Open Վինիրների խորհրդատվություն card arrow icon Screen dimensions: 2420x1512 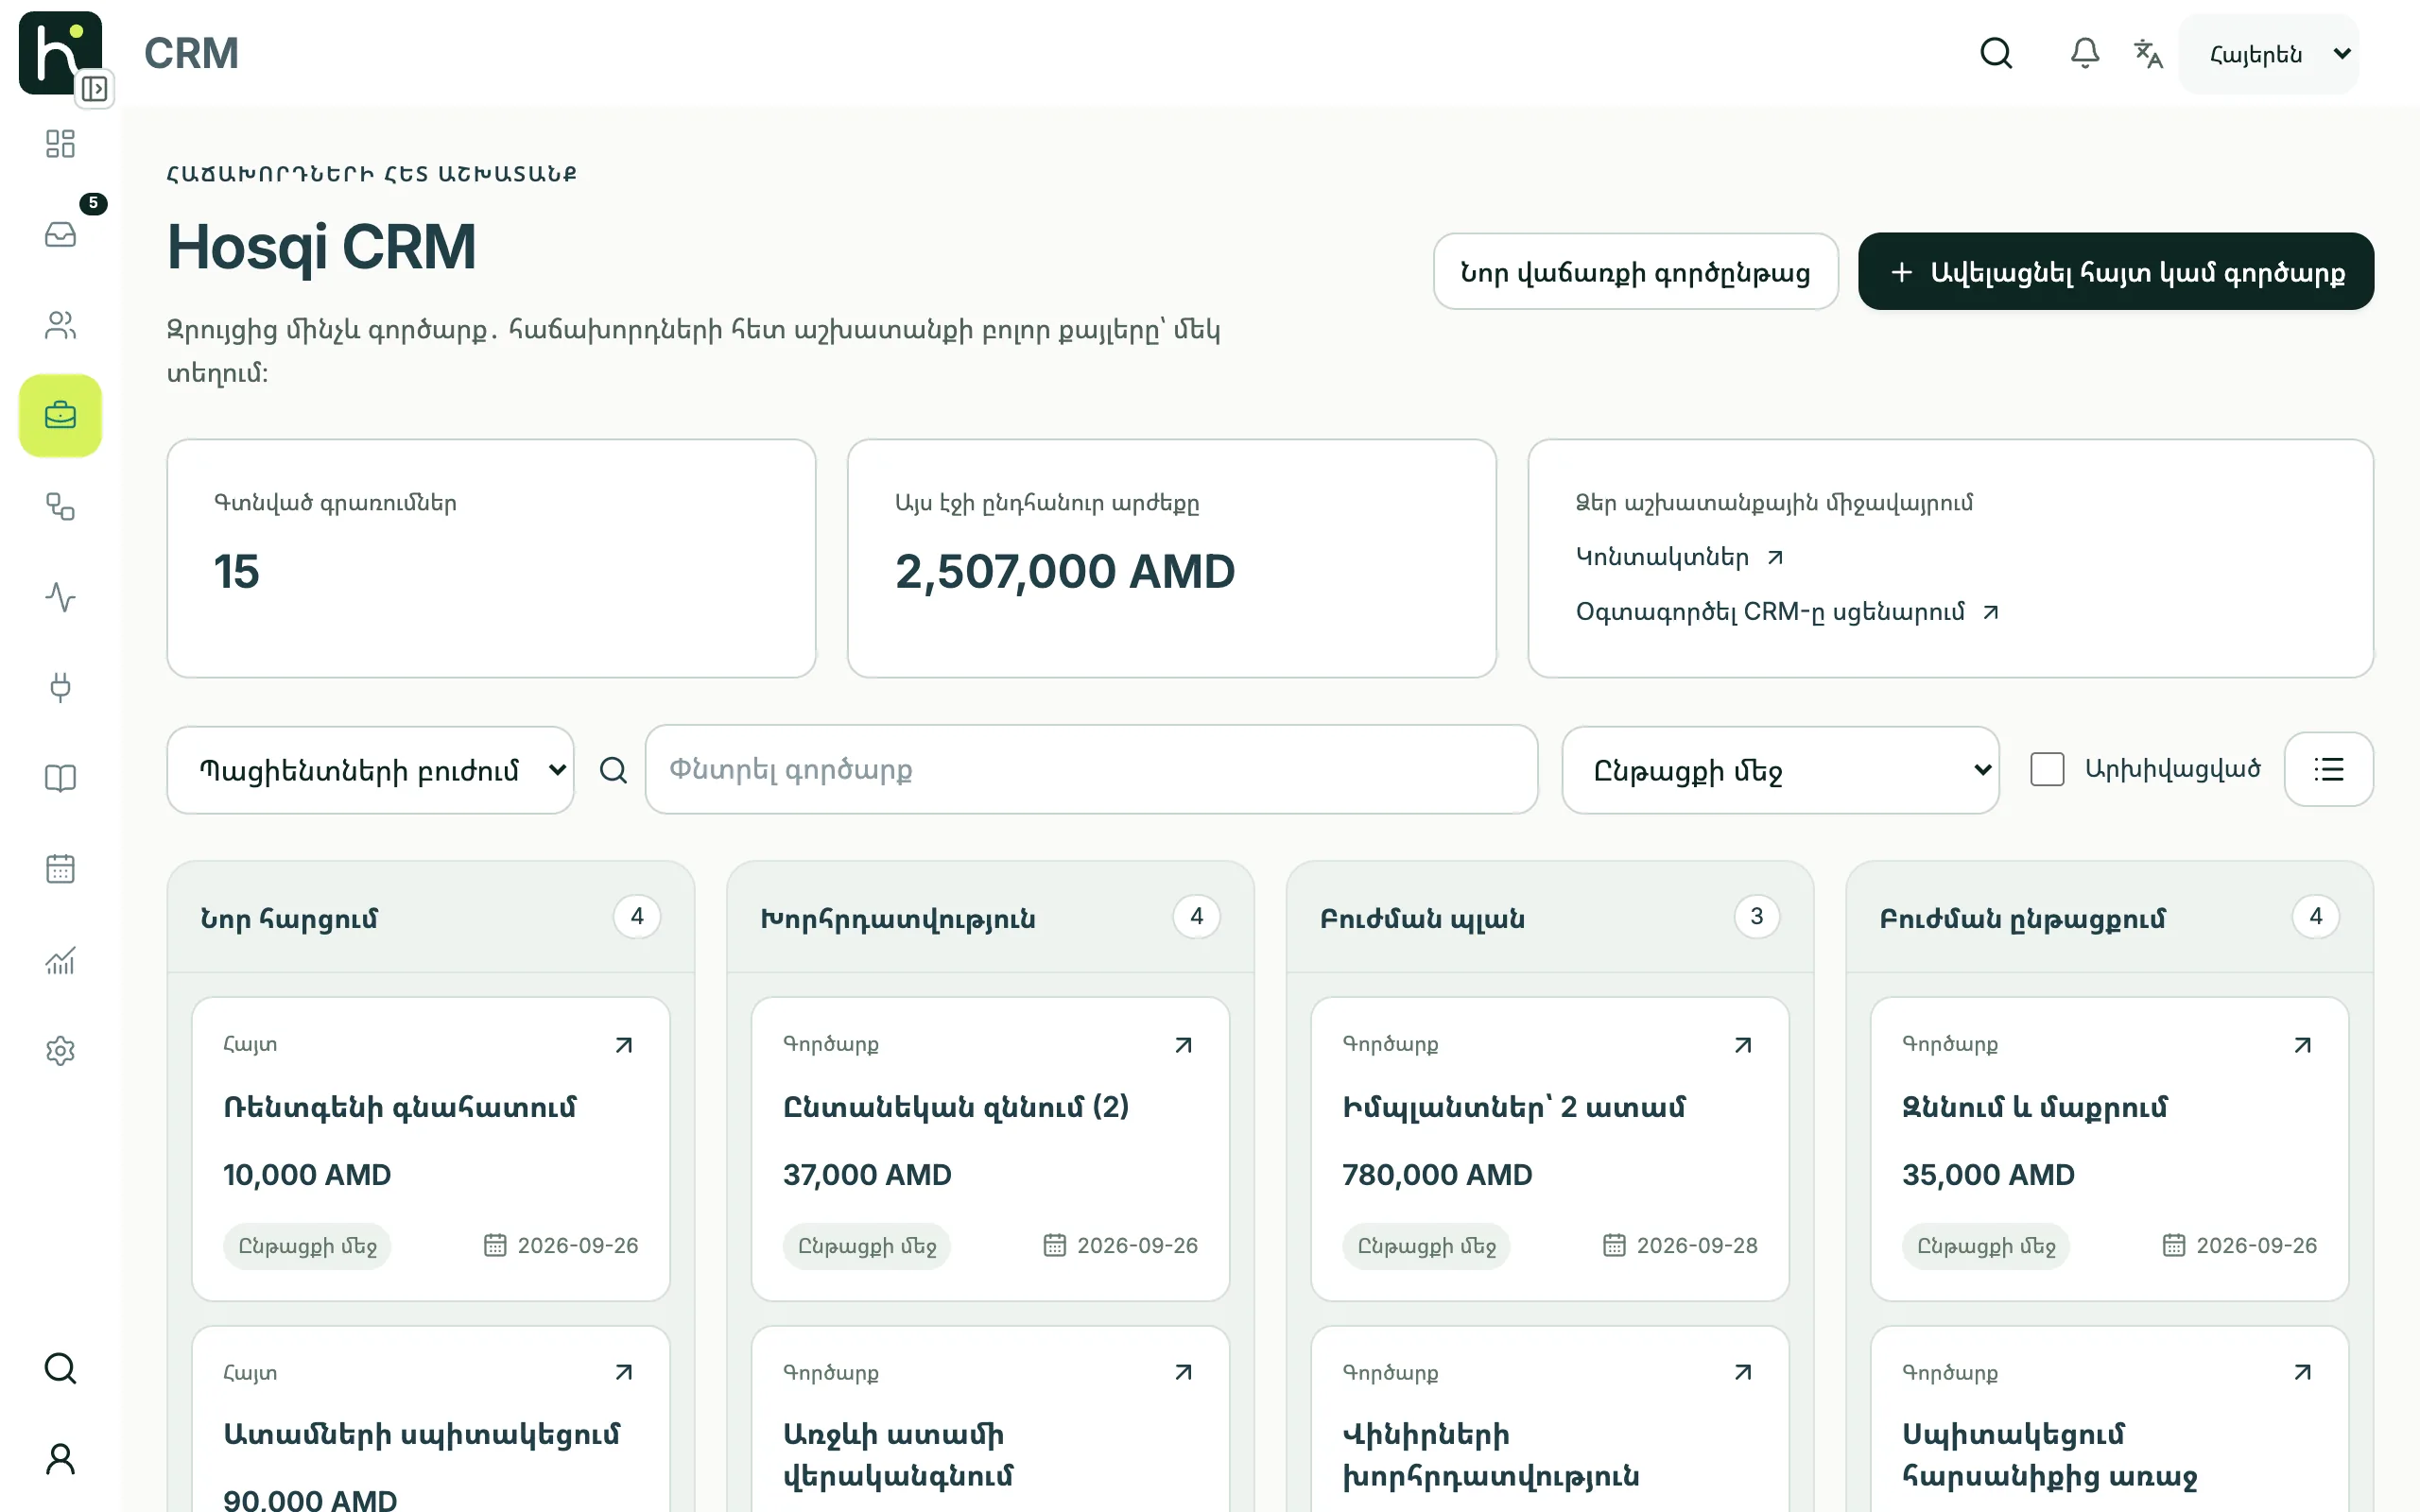click(1743, 1372)
